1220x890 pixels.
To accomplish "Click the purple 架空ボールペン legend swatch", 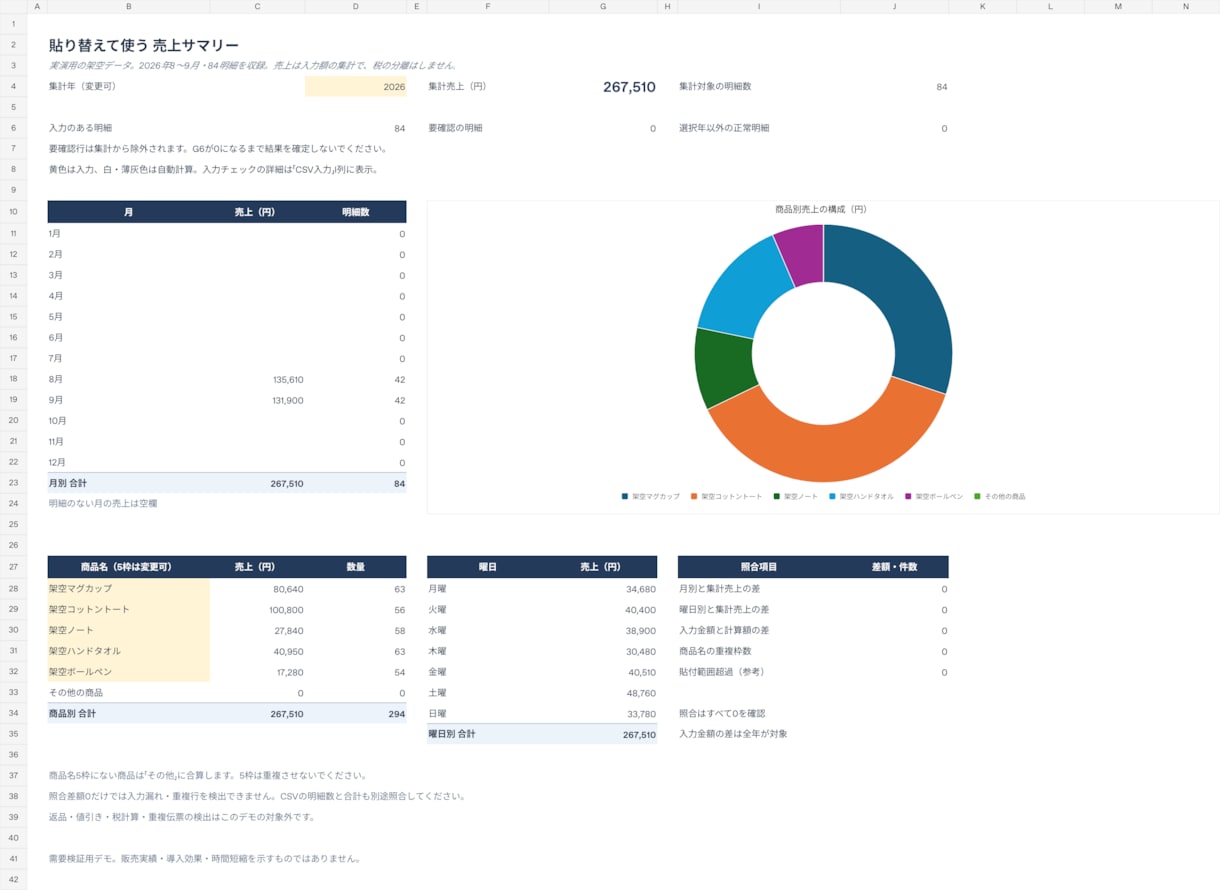I will (x=908, y=496).
